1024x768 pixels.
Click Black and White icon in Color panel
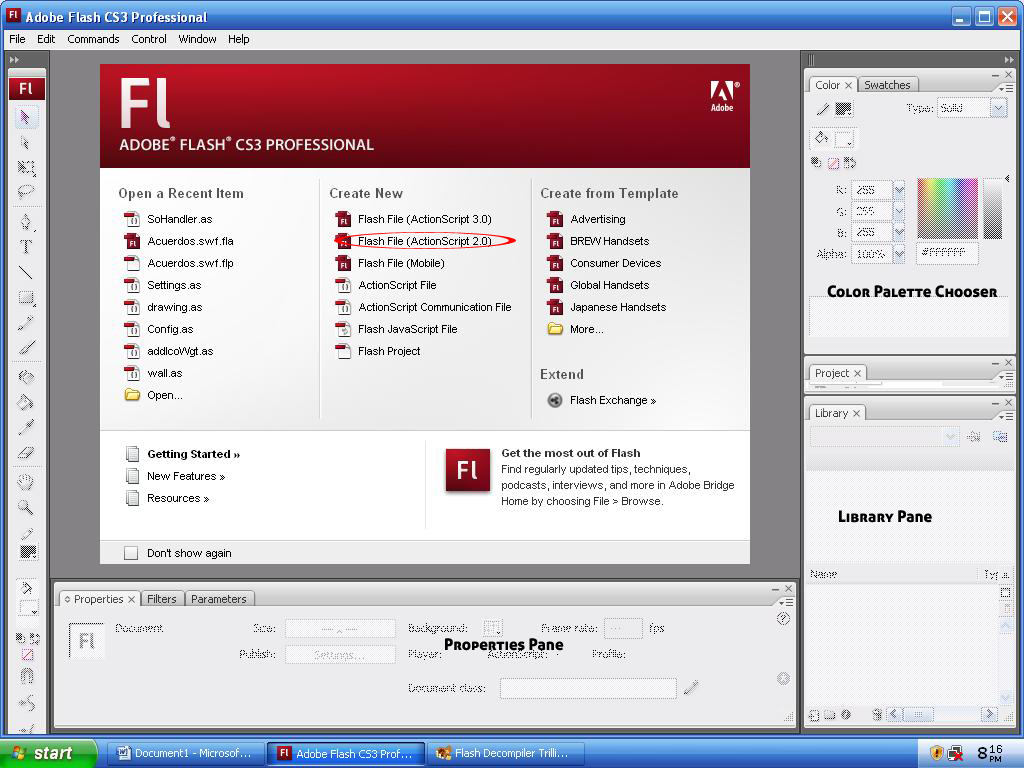tap(816, 162)
